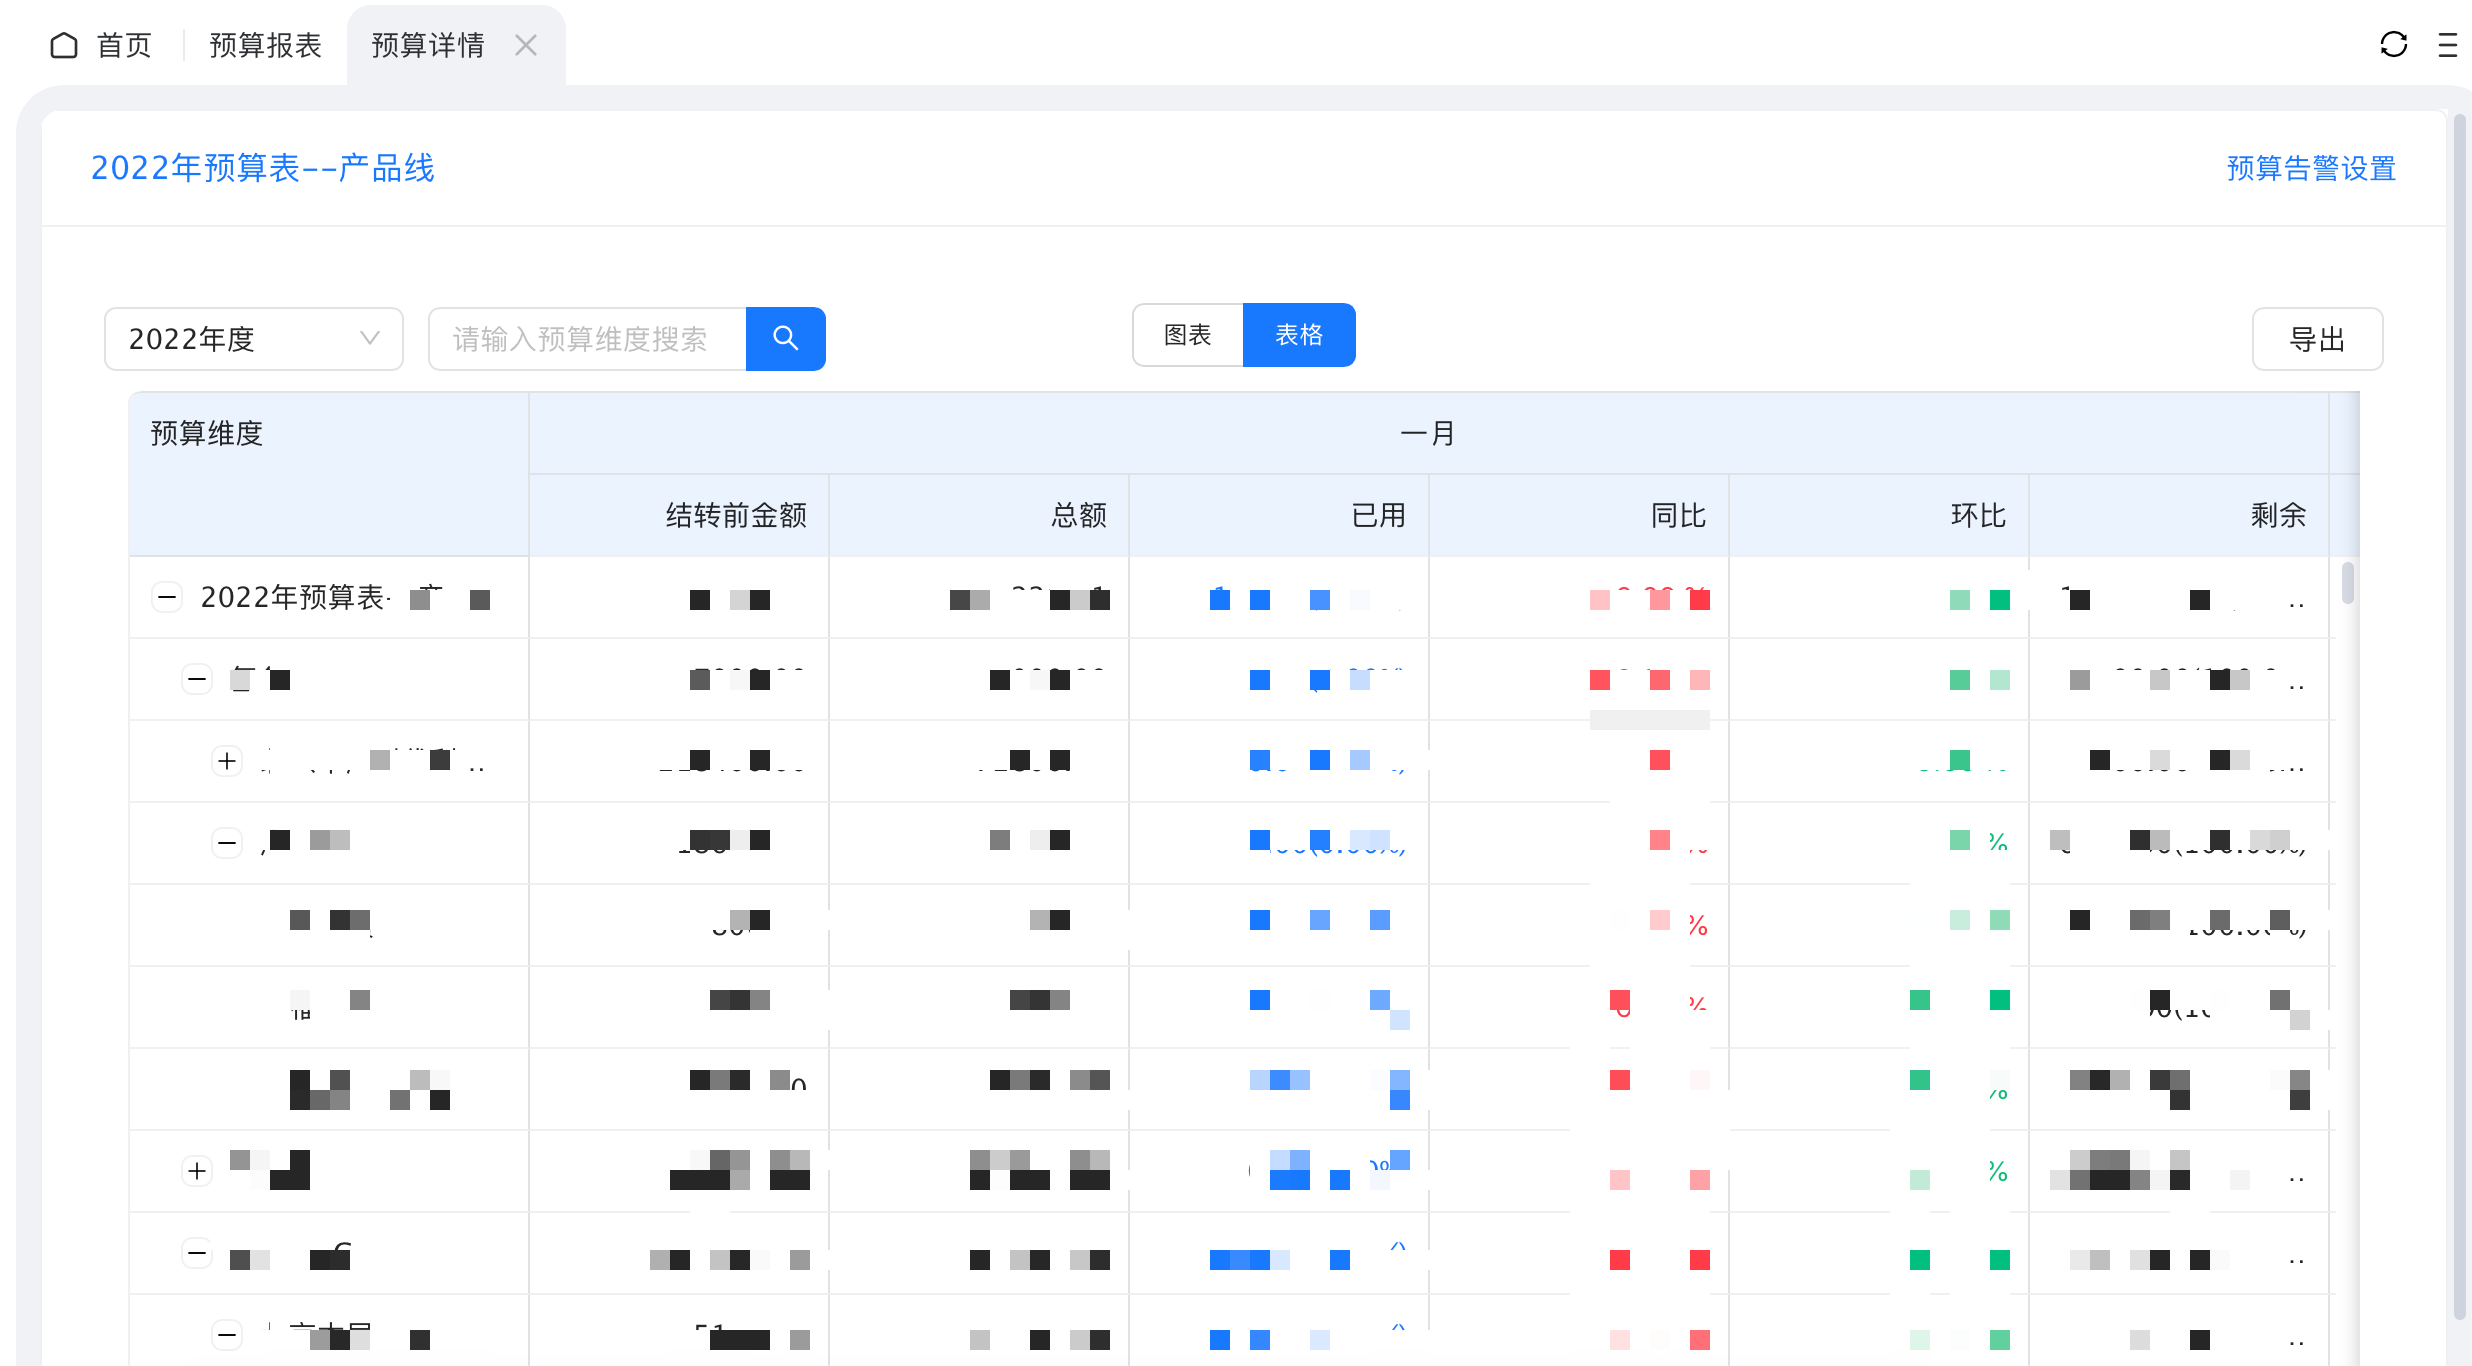This screenshot has height=1366, width=2472.
Task: Click the home icon in tab bar
Action: click(64, 45)
